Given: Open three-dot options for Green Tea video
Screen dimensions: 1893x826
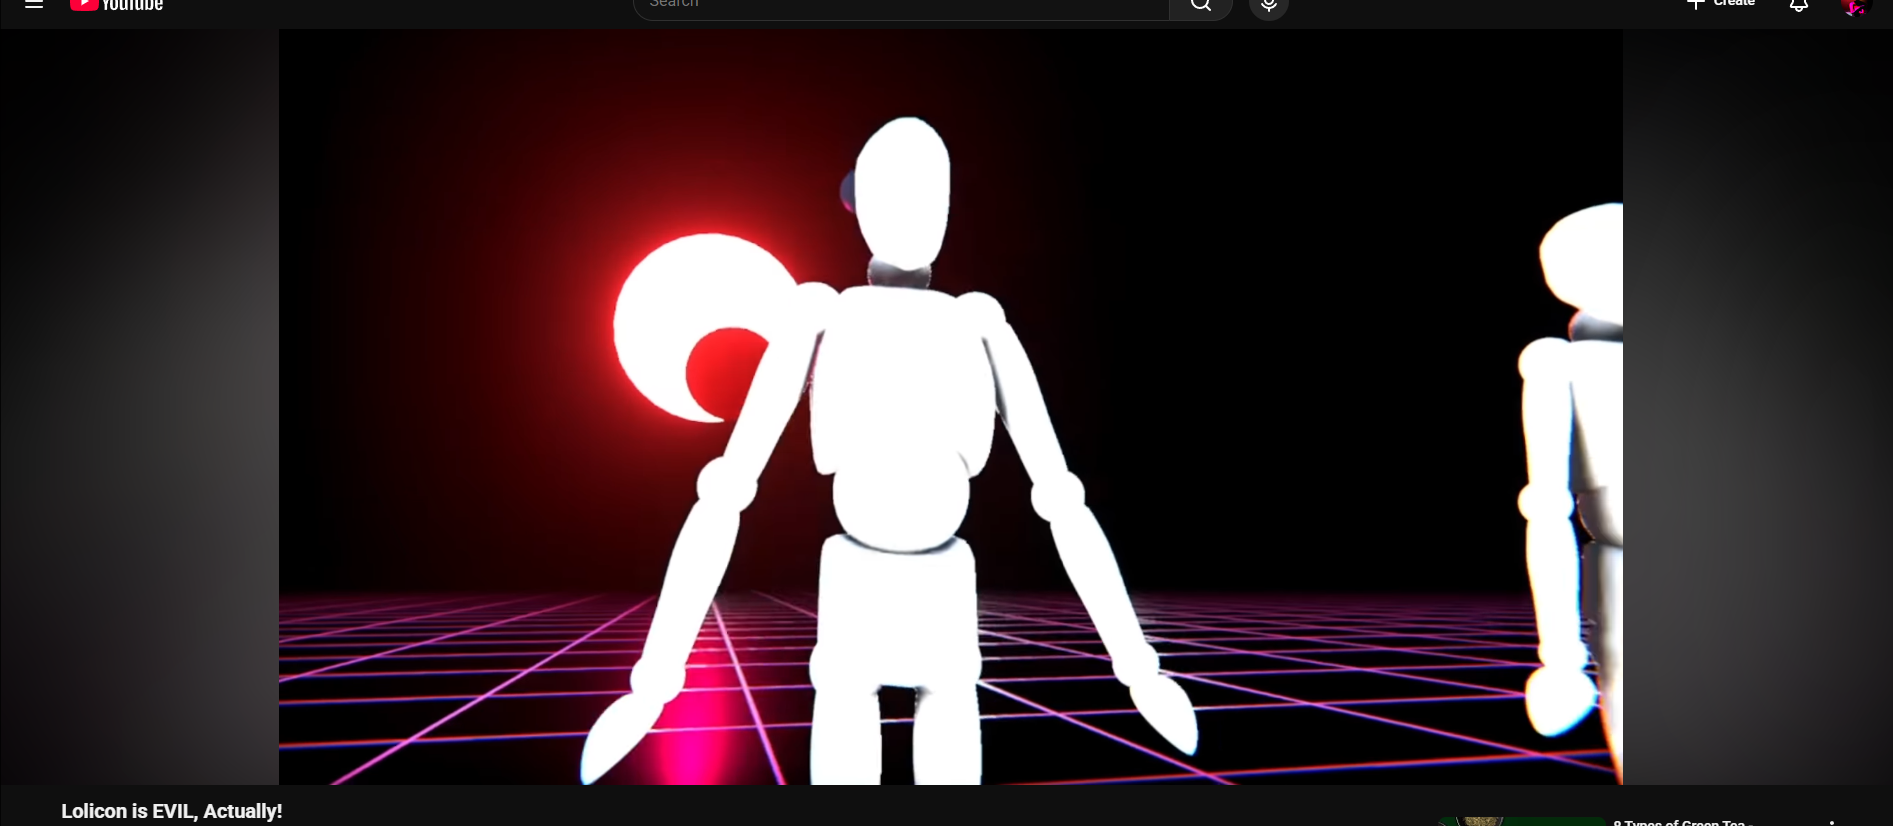Looking at the screenshot, I should (x=1832, y=821).
